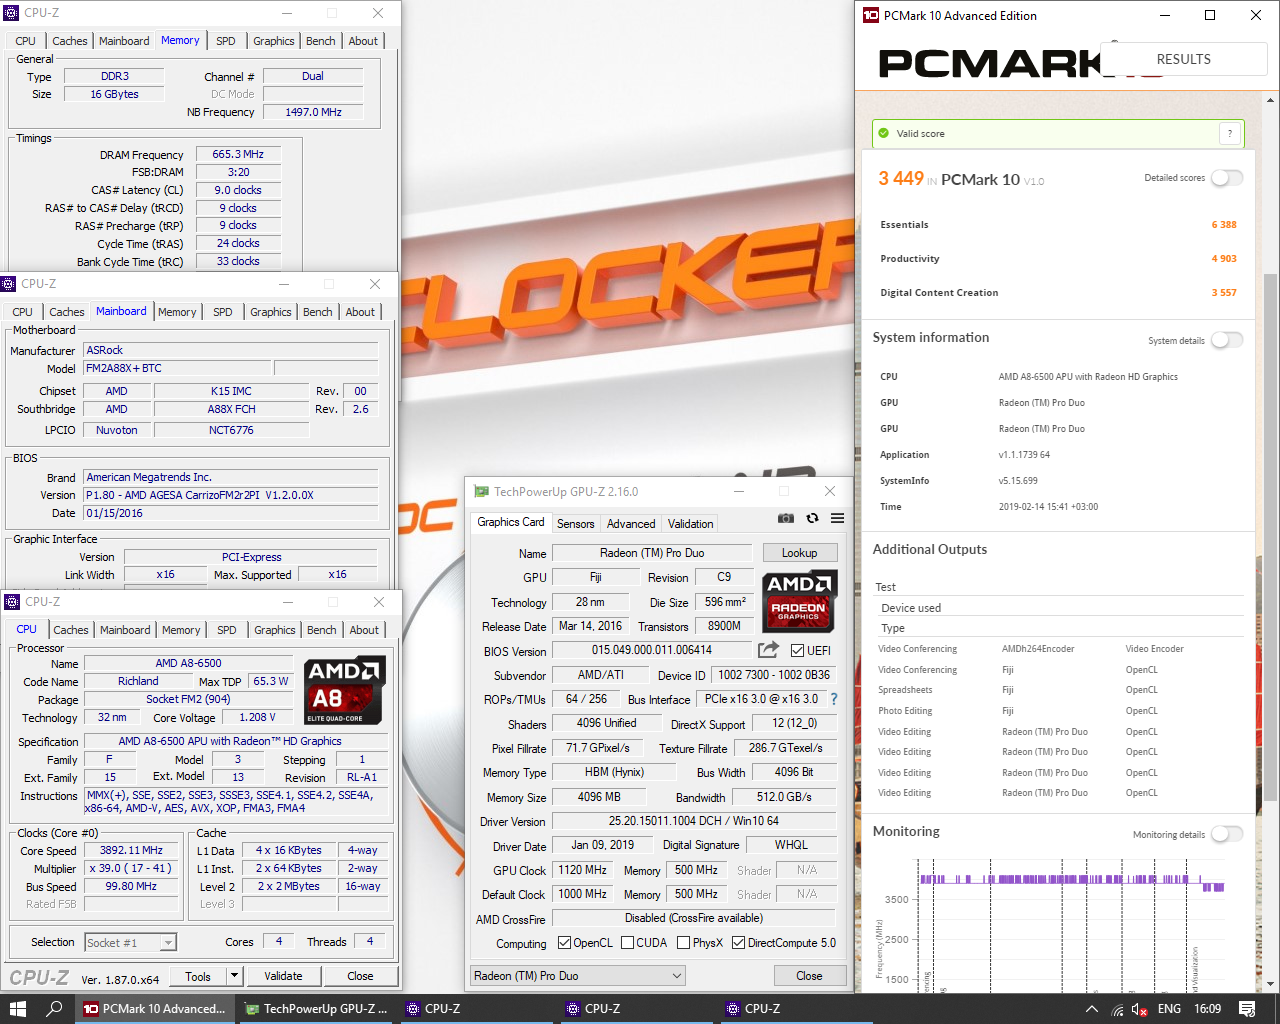1280x1024 pixels.
Task: Click the CPU-Z Mainboard window title icon
Action: point(9,283)
